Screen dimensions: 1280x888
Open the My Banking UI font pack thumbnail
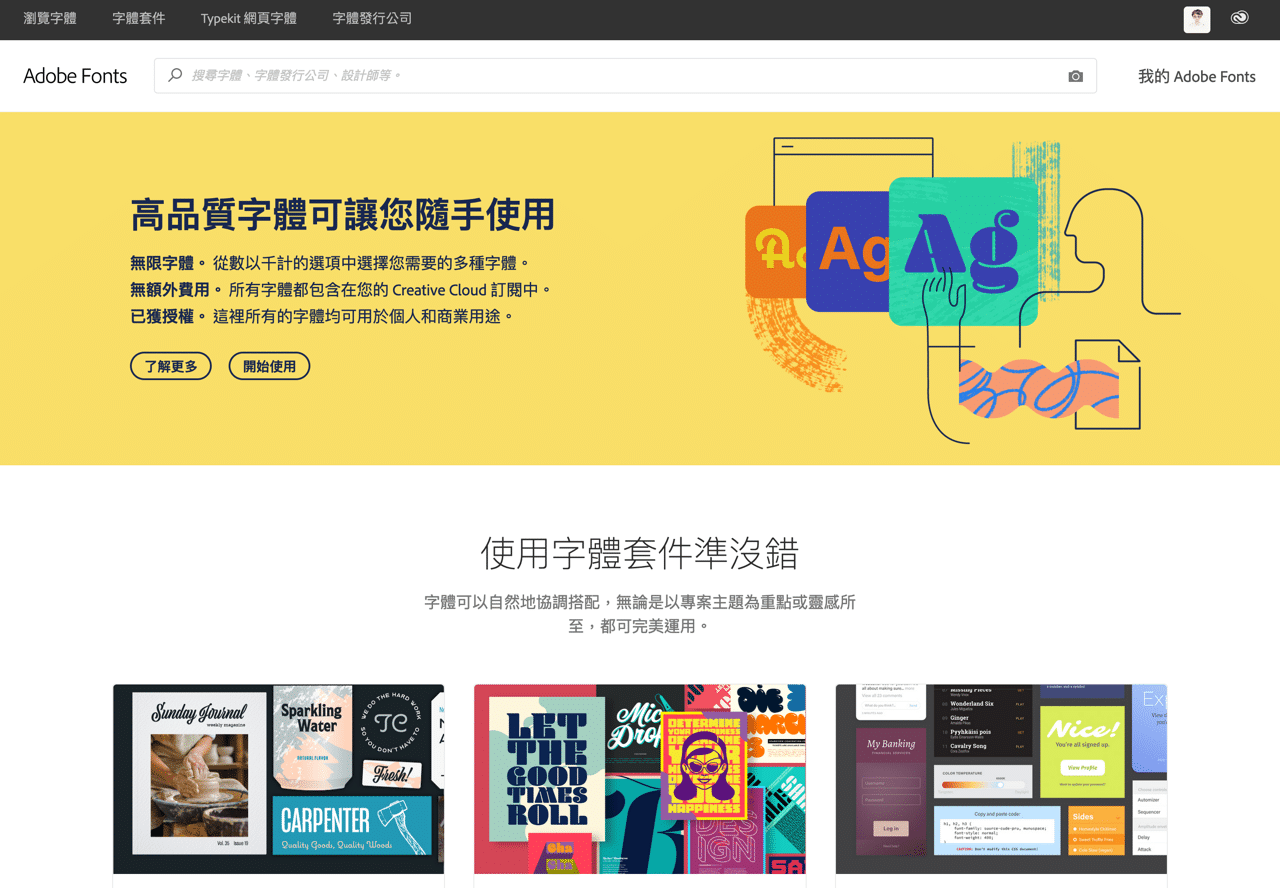[1001, 779]
